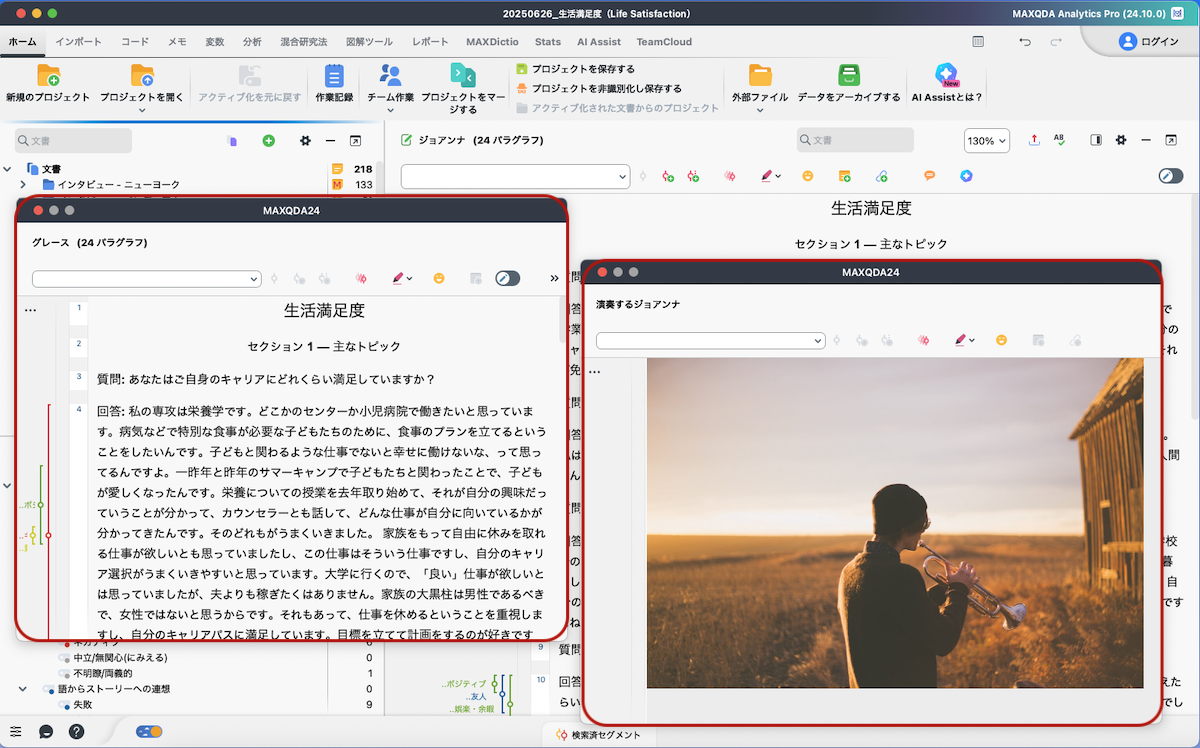Open the comment bubble in ジョアンナ toolbar
The width and height of the screenshot is (1200, 748).
[x=929, y=176]
